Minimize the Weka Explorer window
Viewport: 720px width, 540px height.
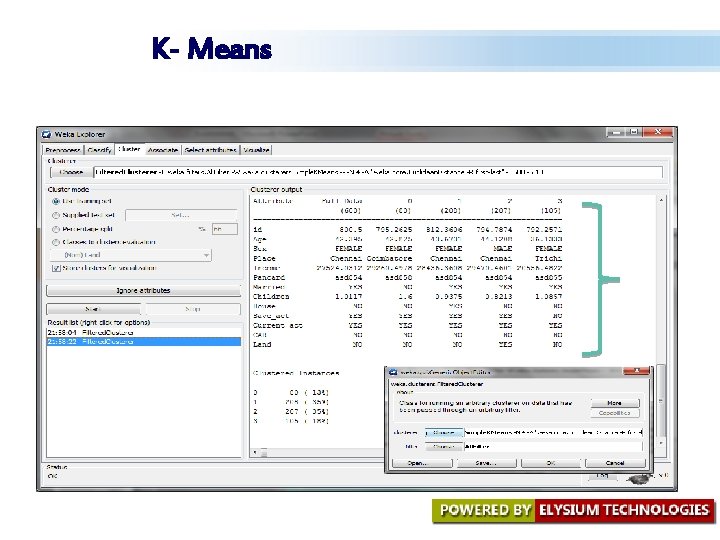pyautogui.click(x=616, y=132)
